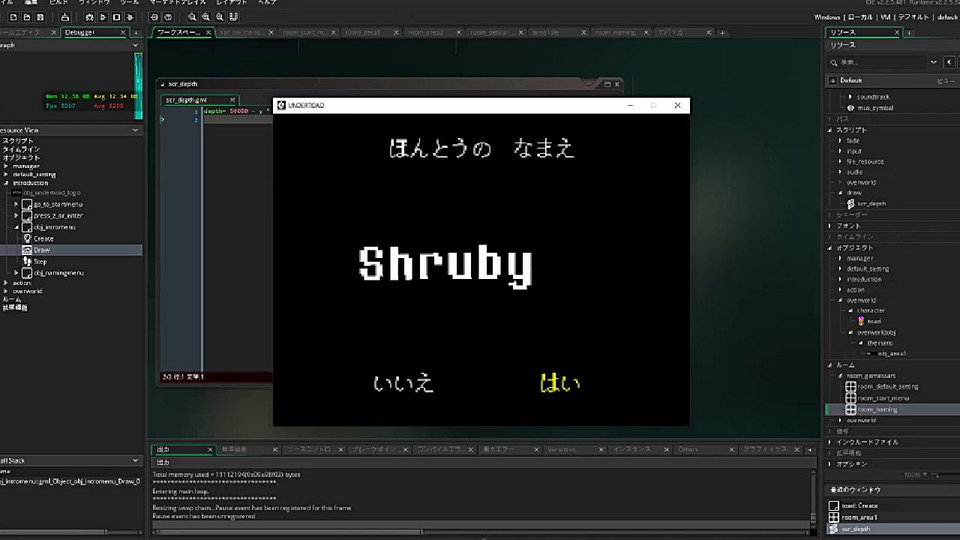Screen dimensions: 960x540
Task: Collapse the obj_intromenu object node
Action: [17, 227]
